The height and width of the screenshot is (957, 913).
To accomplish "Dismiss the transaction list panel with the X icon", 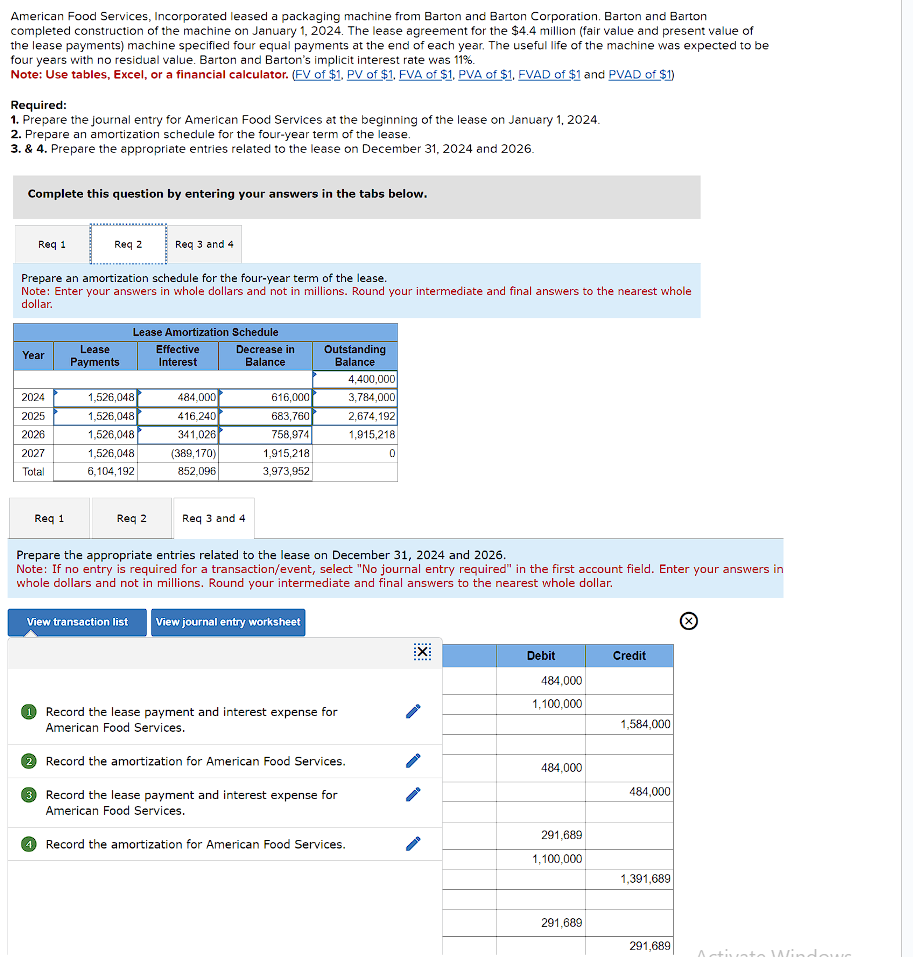I will point(421,651).
